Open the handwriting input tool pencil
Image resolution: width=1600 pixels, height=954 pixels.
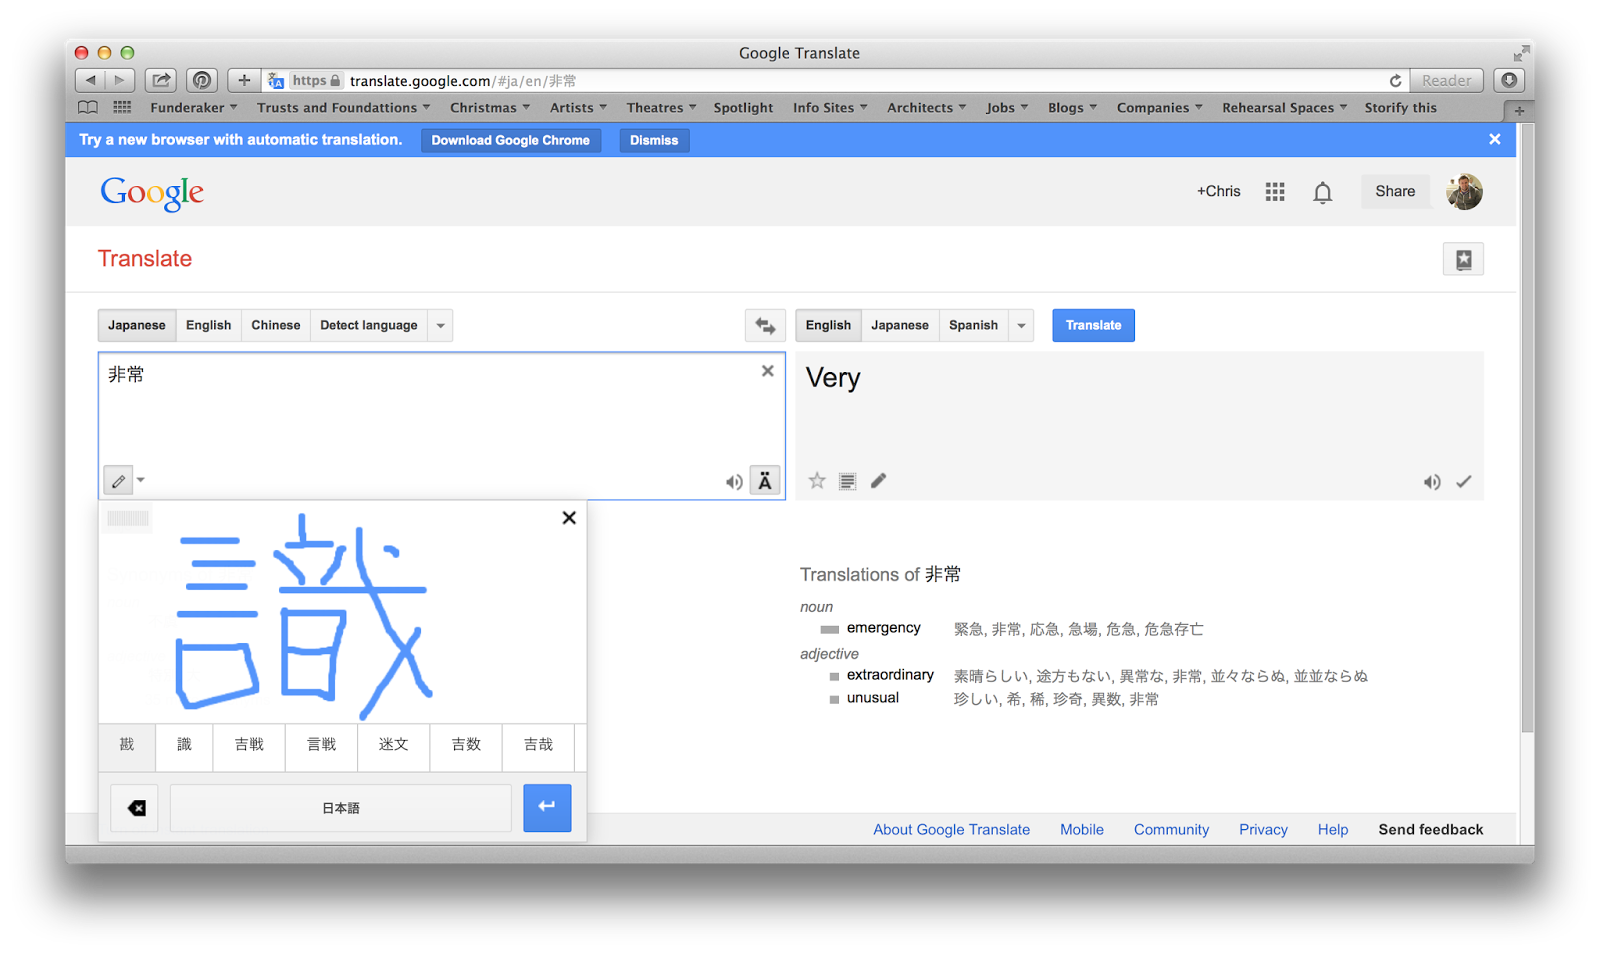click(x=118, y=481)
